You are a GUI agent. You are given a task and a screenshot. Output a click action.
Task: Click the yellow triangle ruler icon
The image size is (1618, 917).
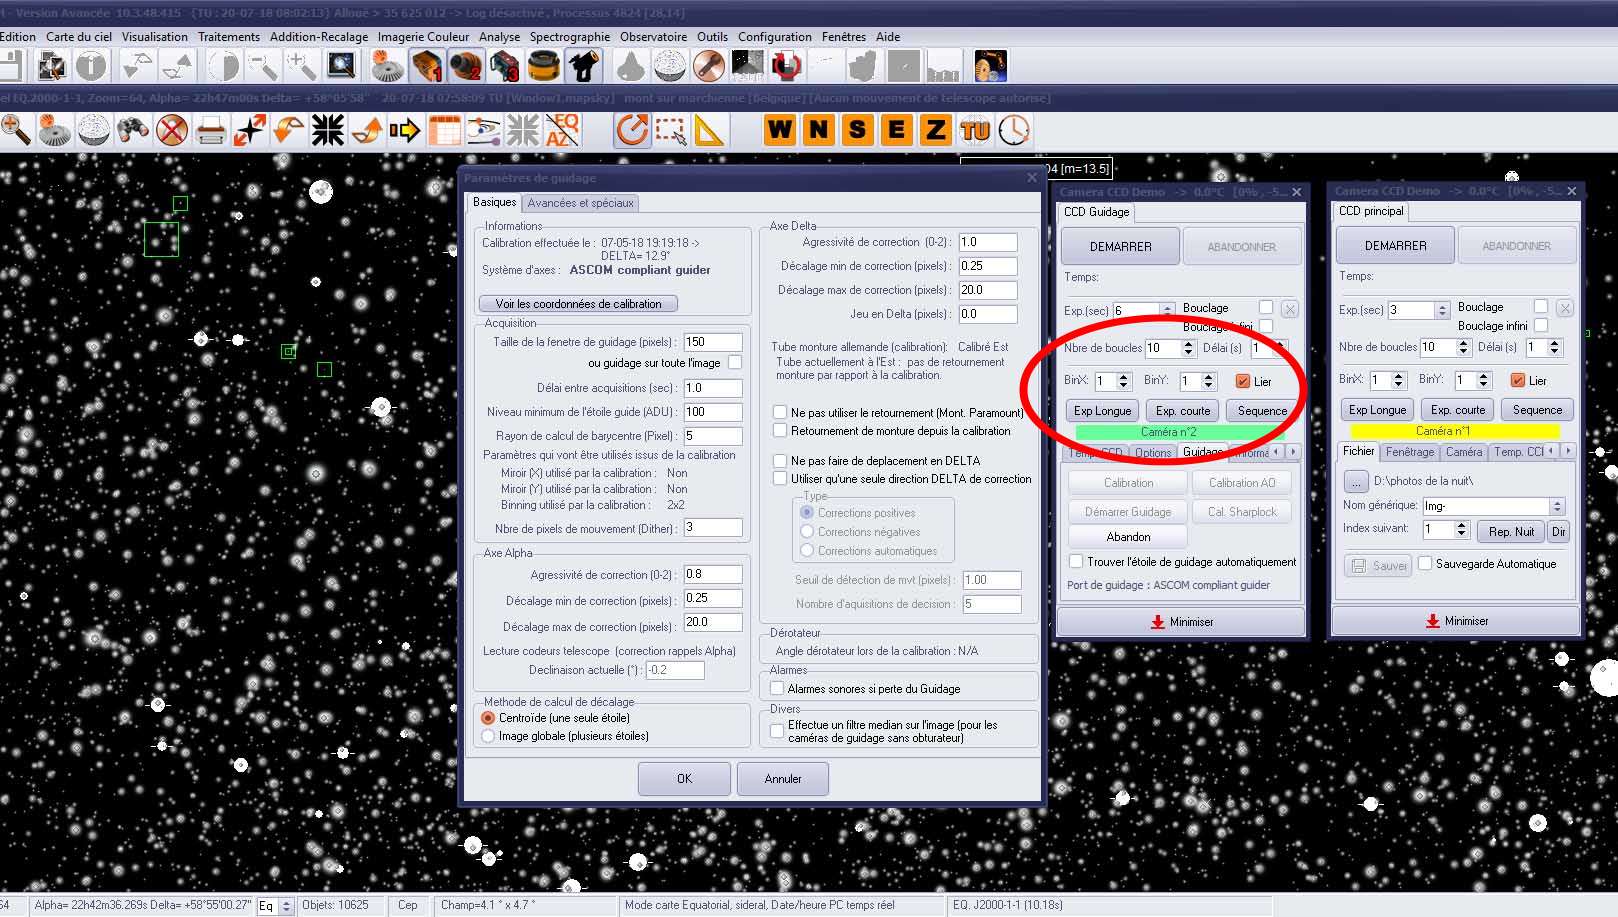(x=709, y=130)
